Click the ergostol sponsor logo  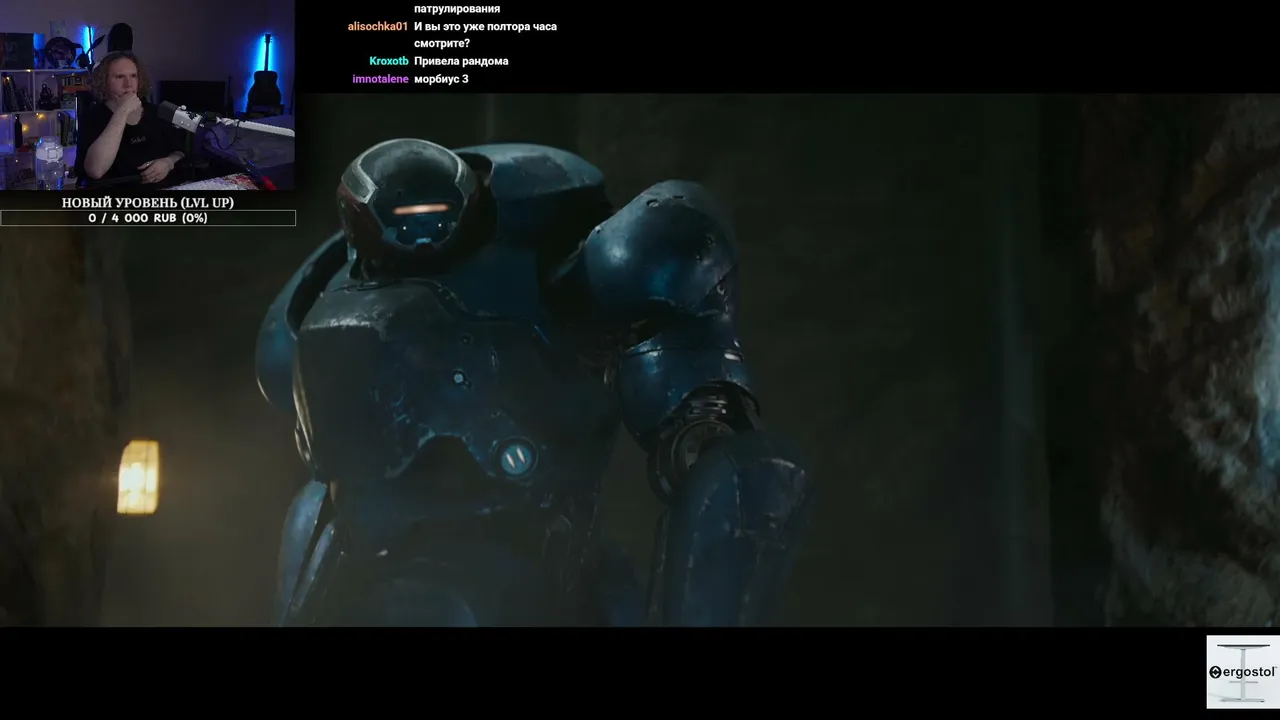[x=1243, y=672]
